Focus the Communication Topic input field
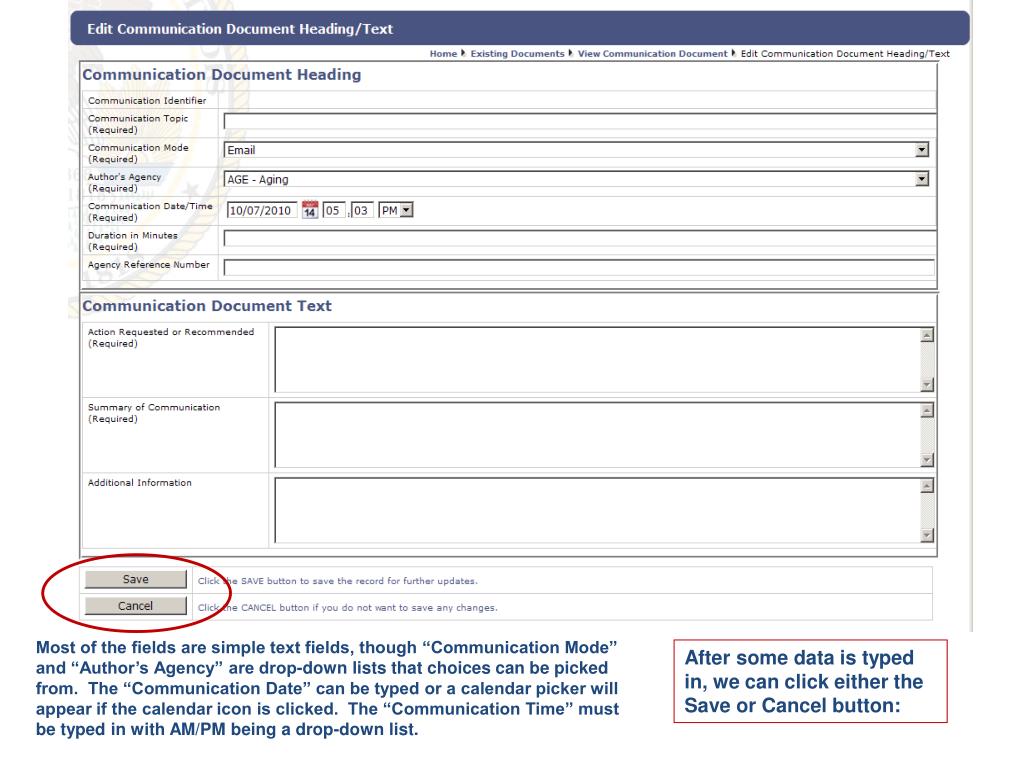The height and width of the screenshot is (768, 1024). pyautogui.click(x=580, y=121)
